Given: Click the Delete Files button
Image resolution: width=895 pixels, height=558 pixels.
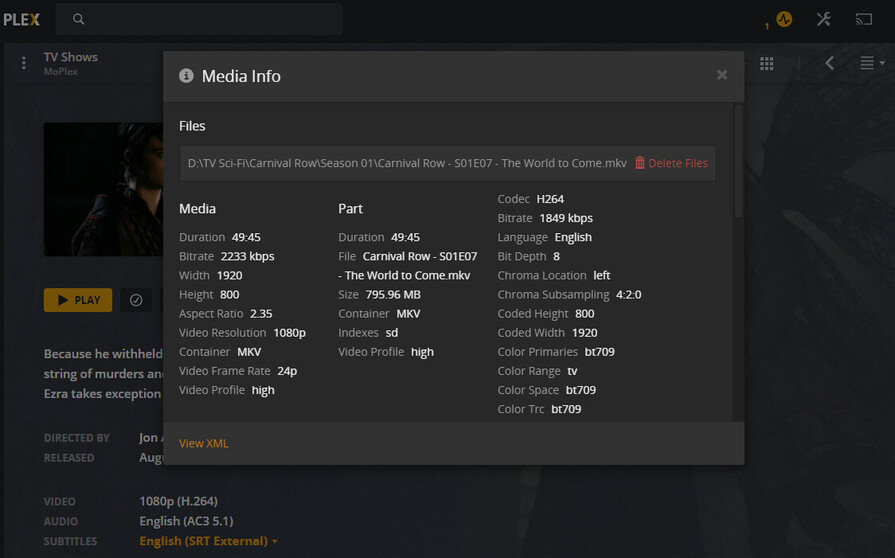Looking at the screenshot, I should tap(671, 163).
